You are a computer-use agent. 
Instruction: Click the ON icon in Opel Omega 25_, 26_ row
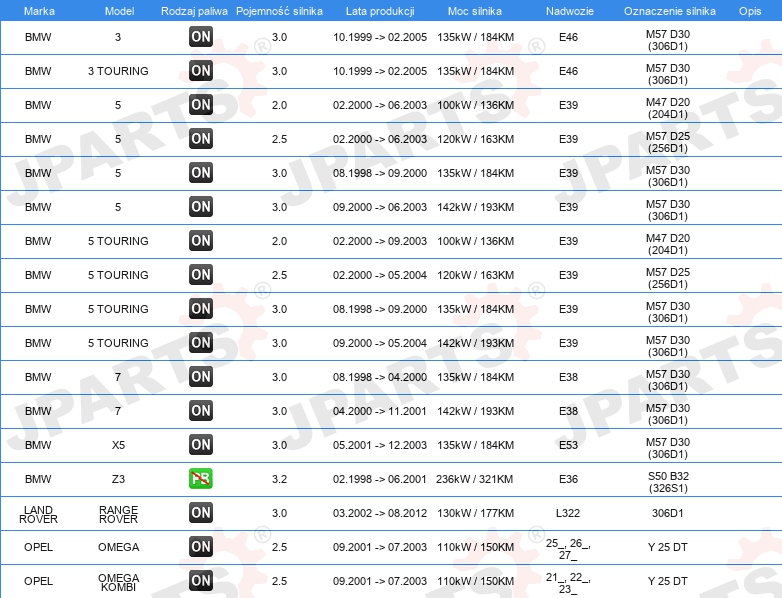[x=201, y=547]
